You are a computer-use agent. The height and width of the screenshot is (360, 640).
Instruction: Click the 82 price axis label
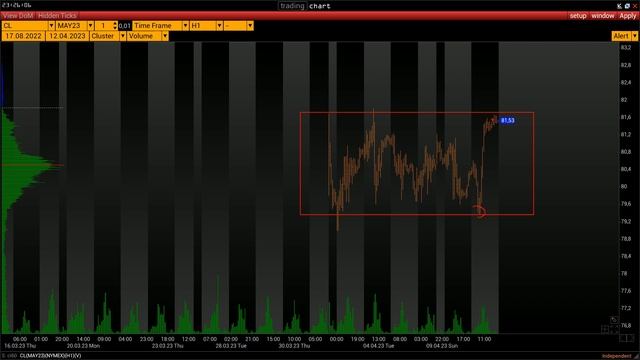(624, 100)
